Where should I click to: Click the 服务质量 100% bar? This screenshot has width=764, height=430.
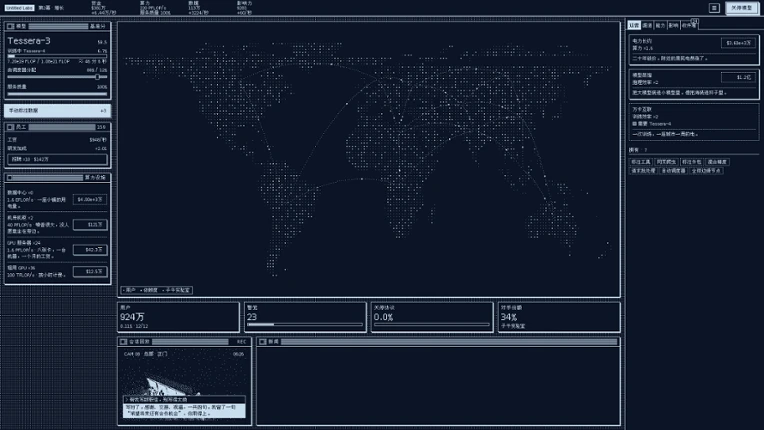pyautogui.click(x=57, y=93)
